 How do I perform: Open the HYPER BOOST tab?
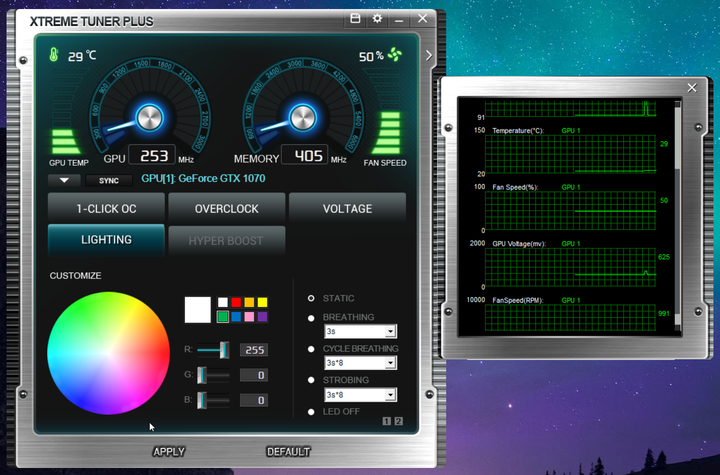(x=227, y=240)
